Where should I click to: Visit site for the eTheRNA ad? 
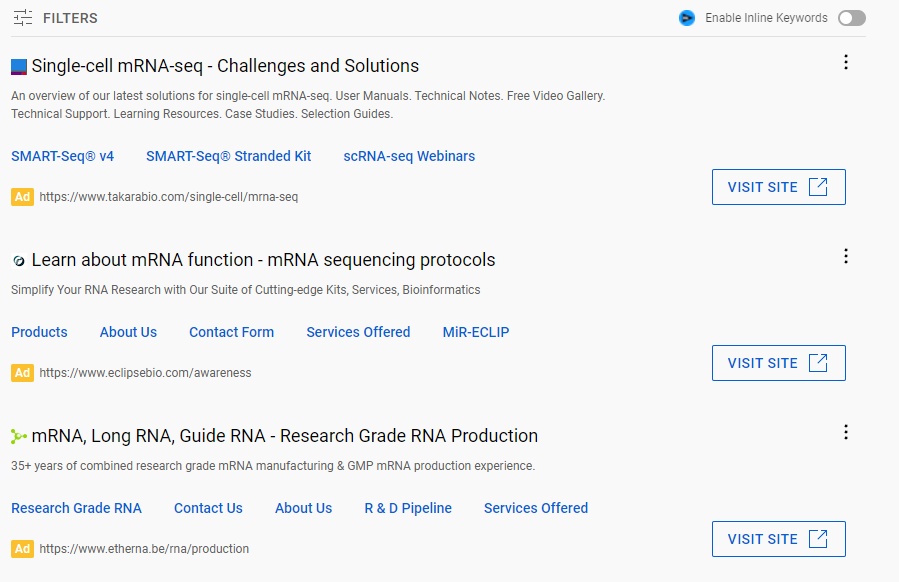coord(778,539)
